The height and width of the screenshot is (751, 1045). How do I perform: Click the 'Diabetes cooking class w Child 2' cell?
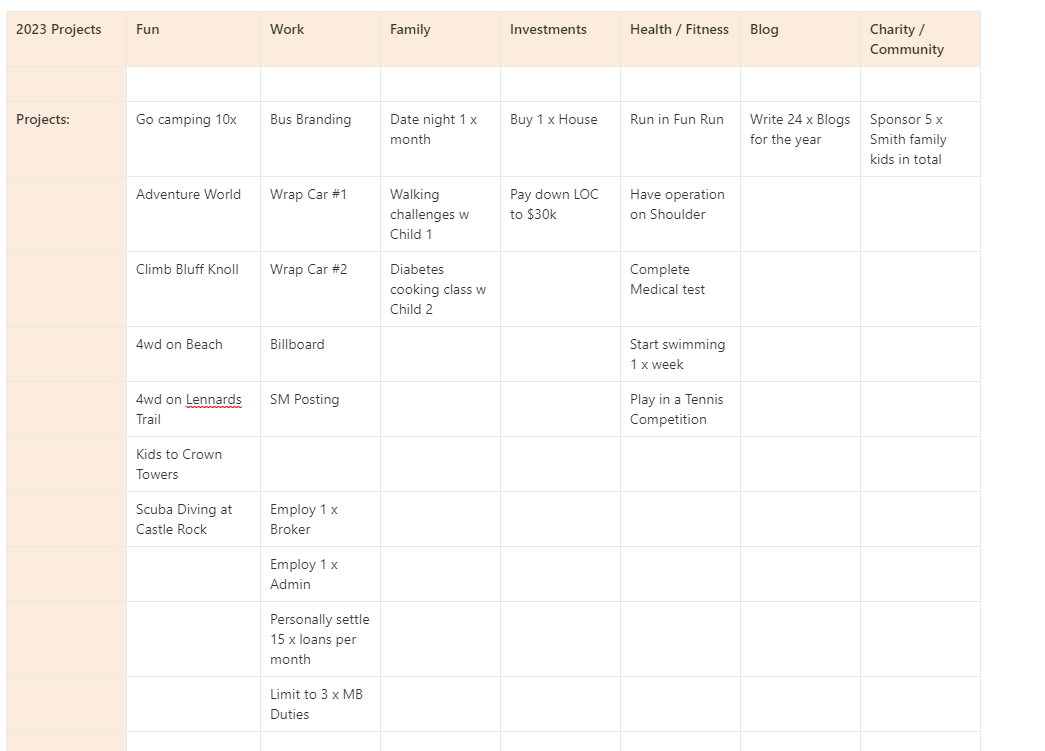[440, 289]
